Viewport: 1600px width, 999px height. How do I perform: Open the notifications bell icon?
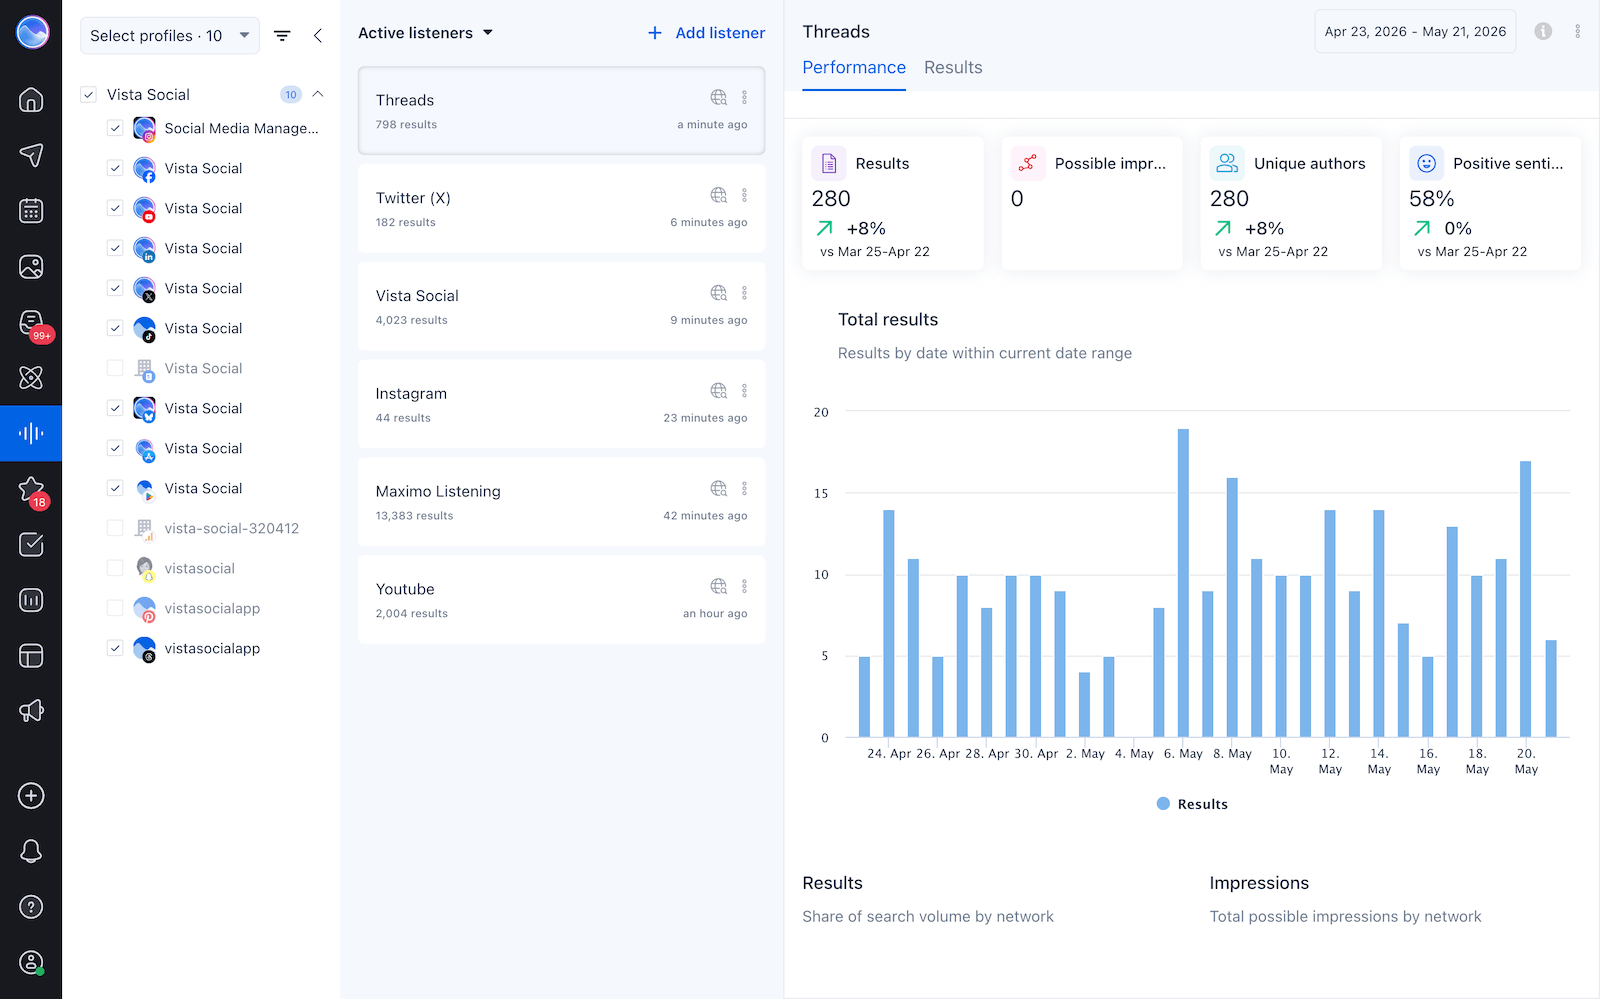click(31, 851)
